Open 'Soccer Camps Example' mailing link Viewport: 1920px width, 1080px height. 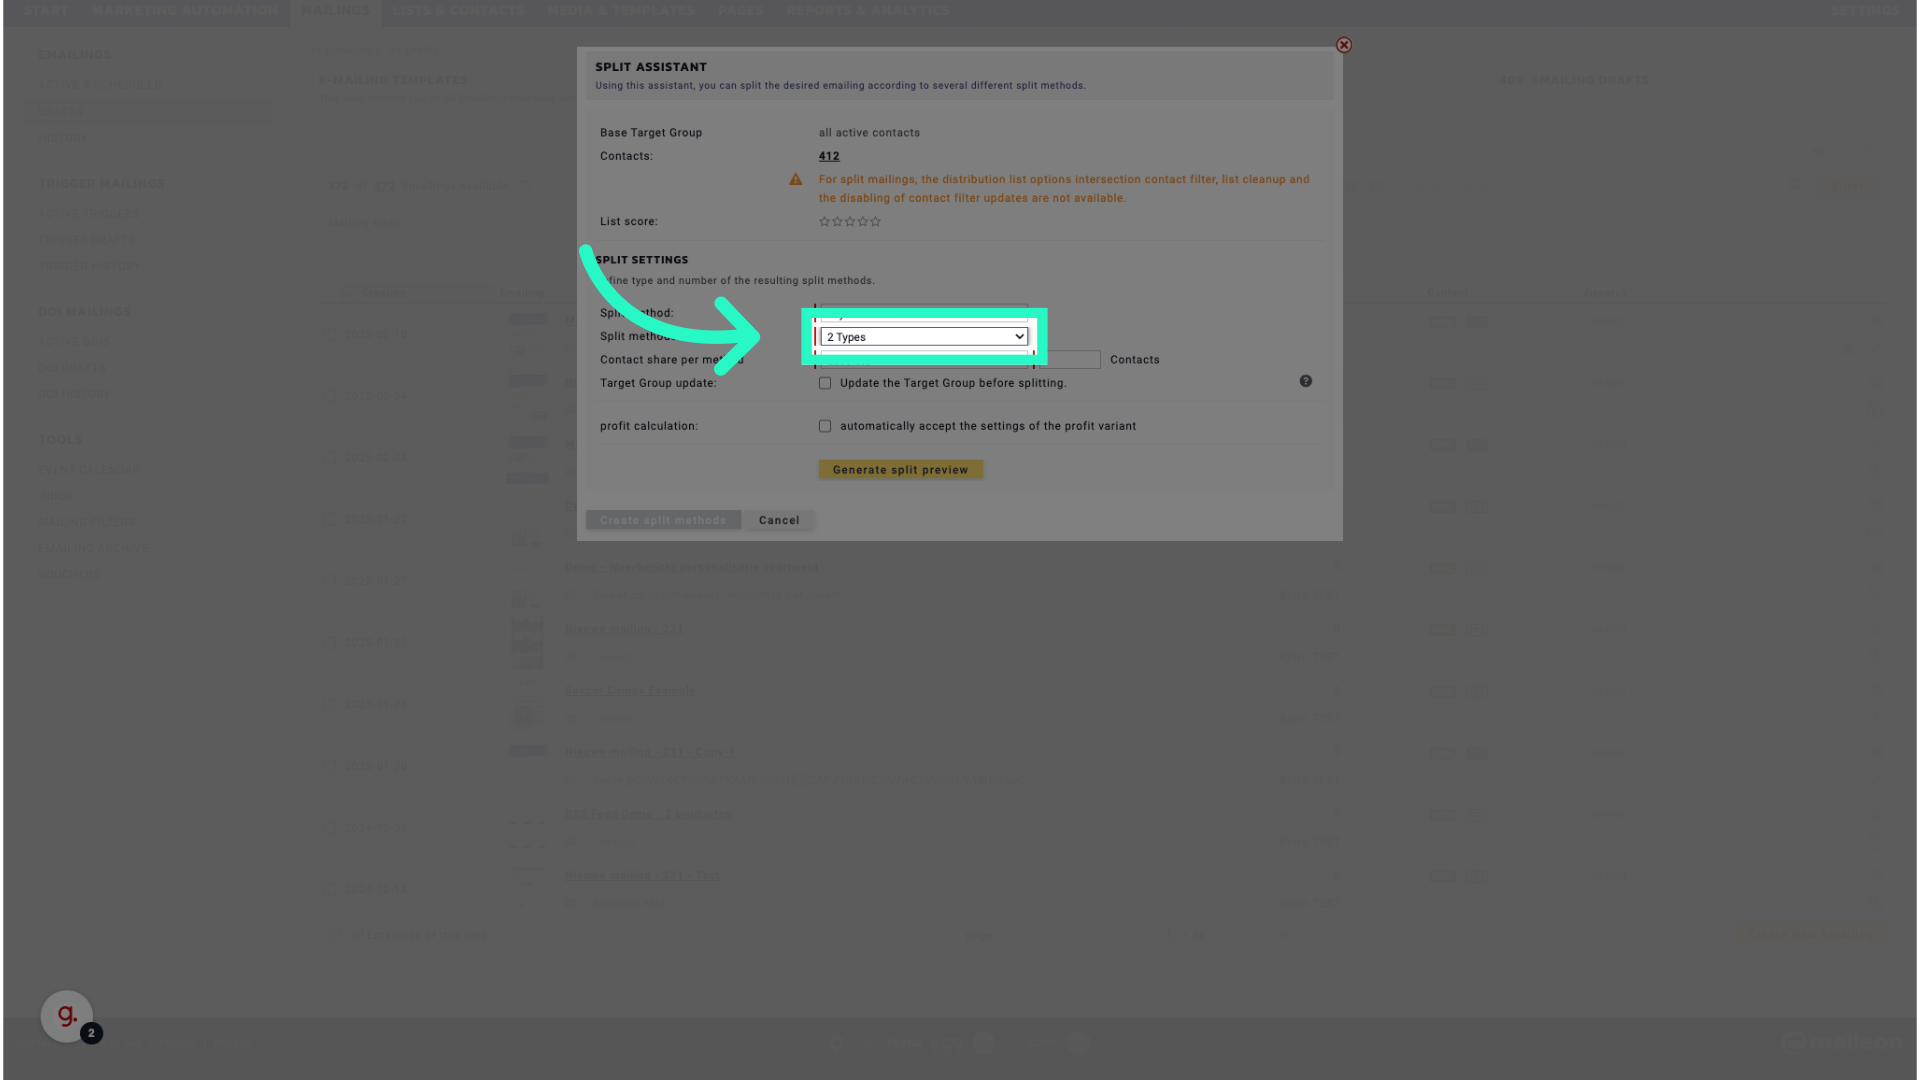point(630,691)
